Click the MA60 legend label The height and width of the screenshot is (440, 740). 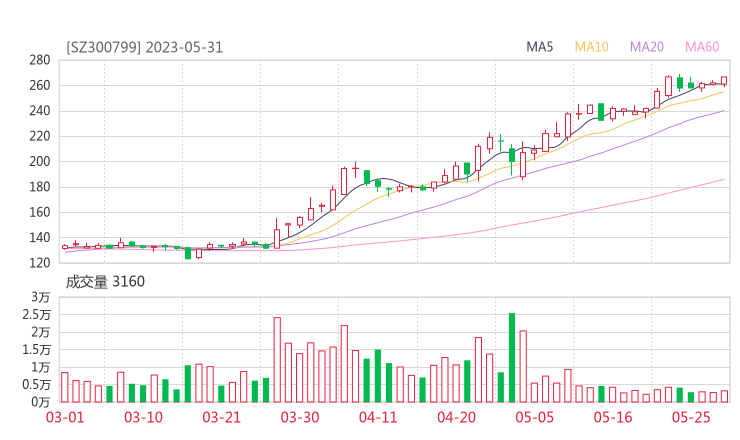(702, 47)
